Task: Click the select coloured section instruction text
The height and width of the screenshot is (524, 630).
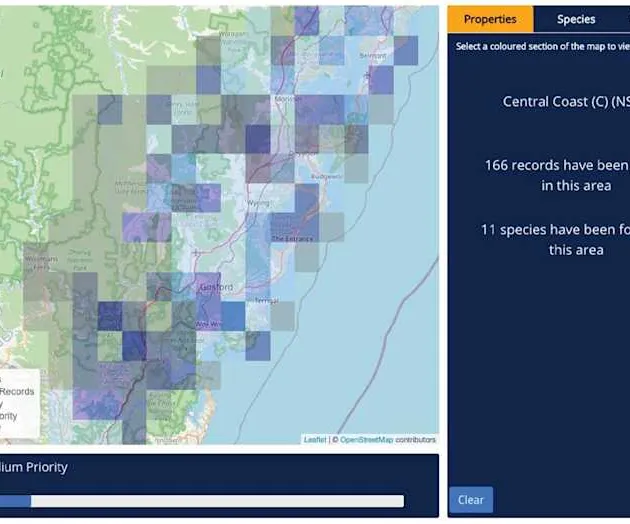Action: coord(542,46)
